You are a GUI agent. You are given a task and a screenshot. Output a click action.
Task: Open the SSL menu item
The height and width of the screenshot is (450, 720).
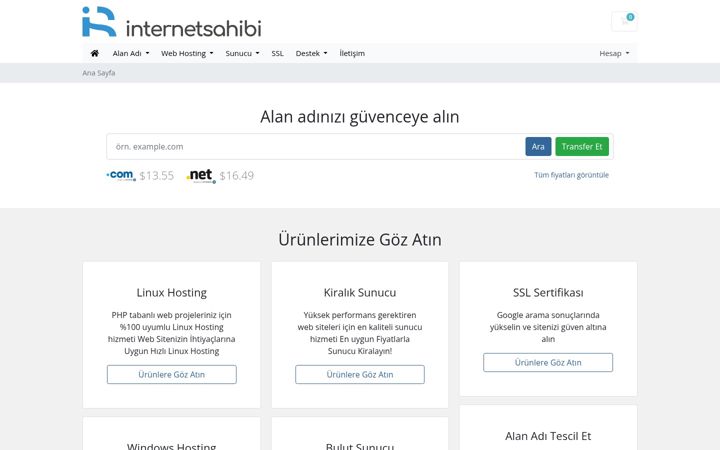coord(277,53)
